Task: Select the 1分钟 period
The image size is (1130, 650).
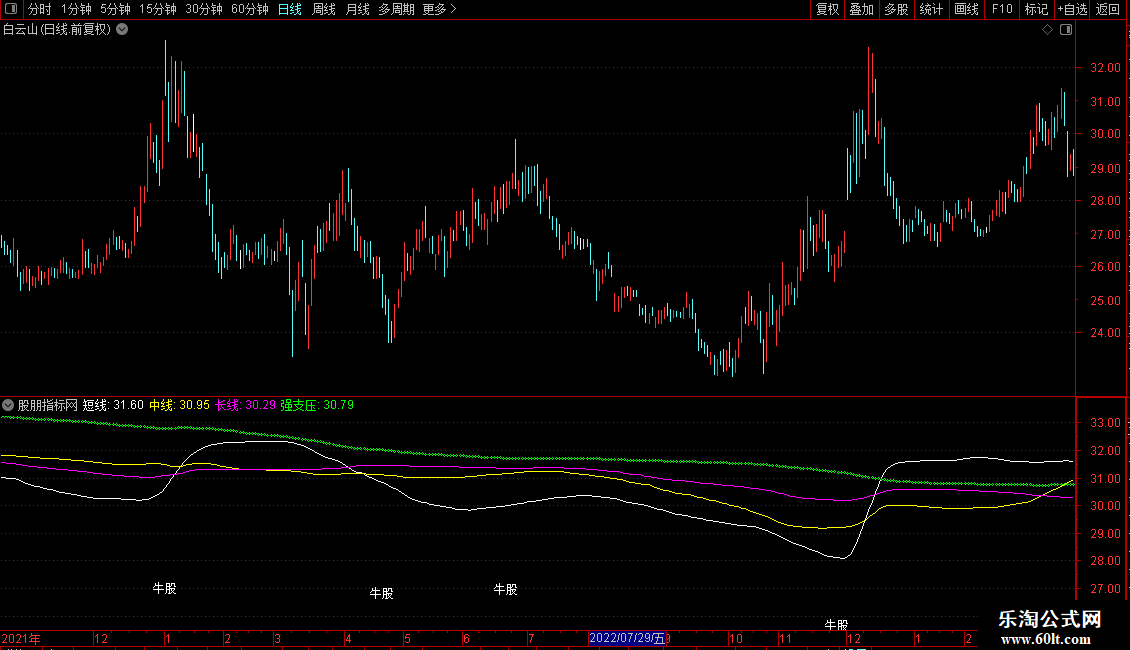Action: click(x=76, y=9)
